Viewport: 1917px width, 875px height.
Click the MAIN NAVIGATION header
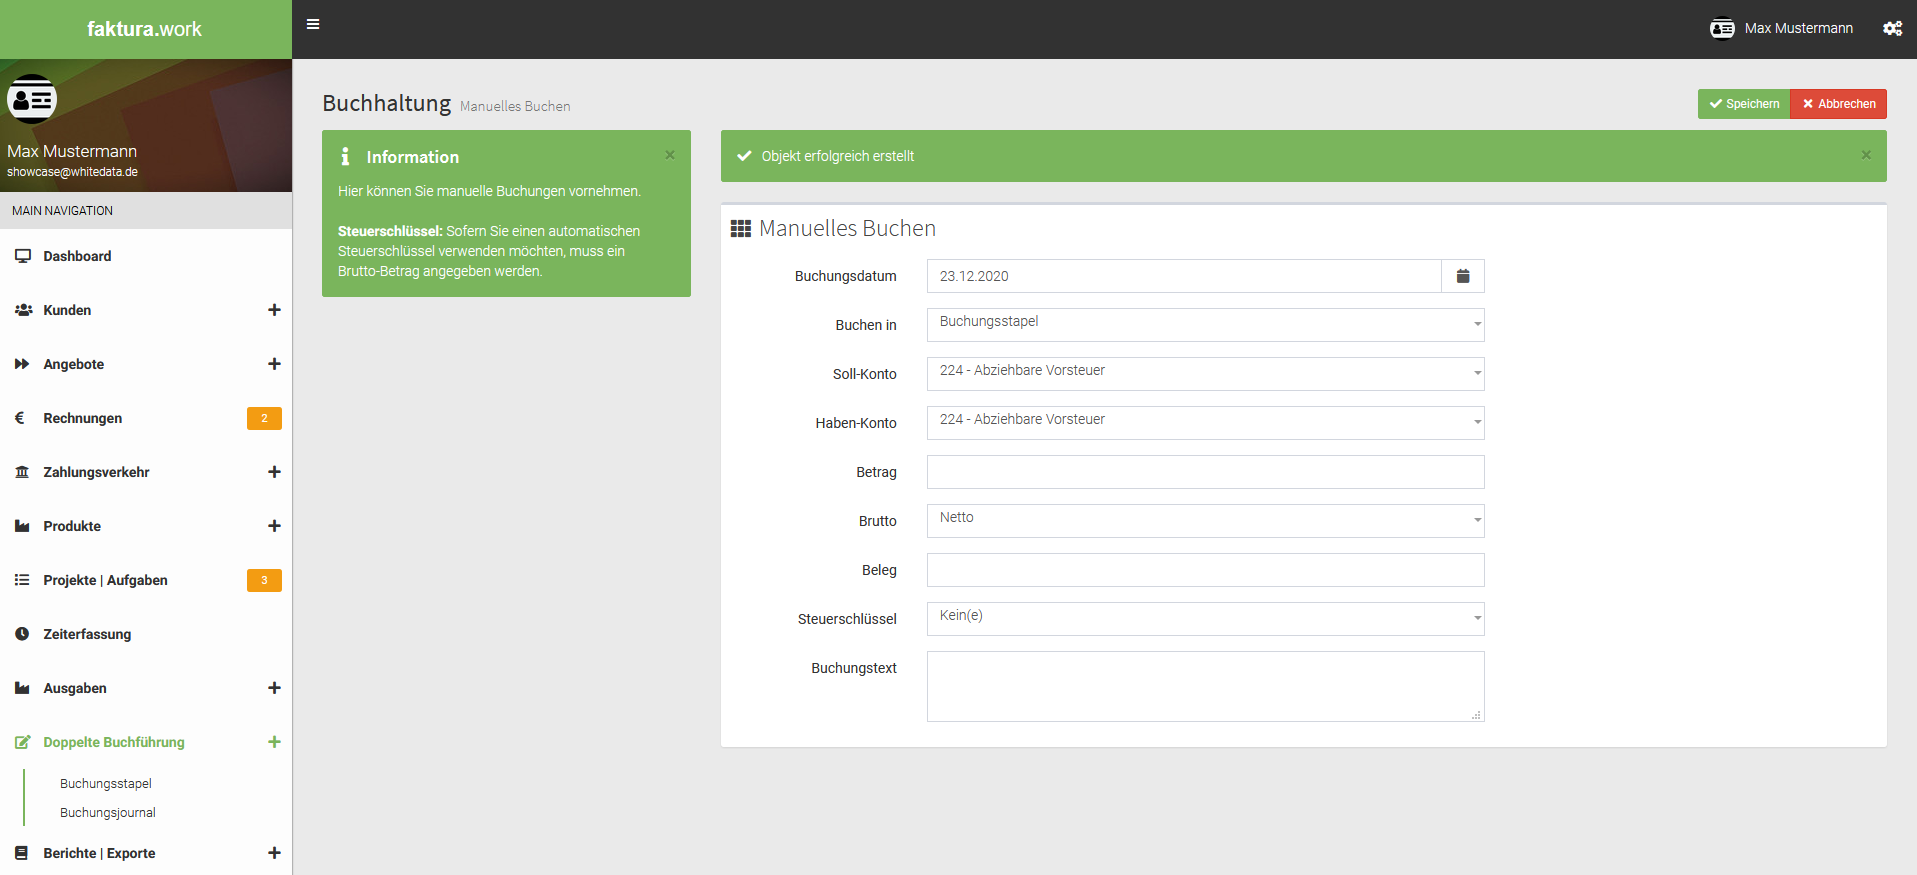[x=146, y=211]
